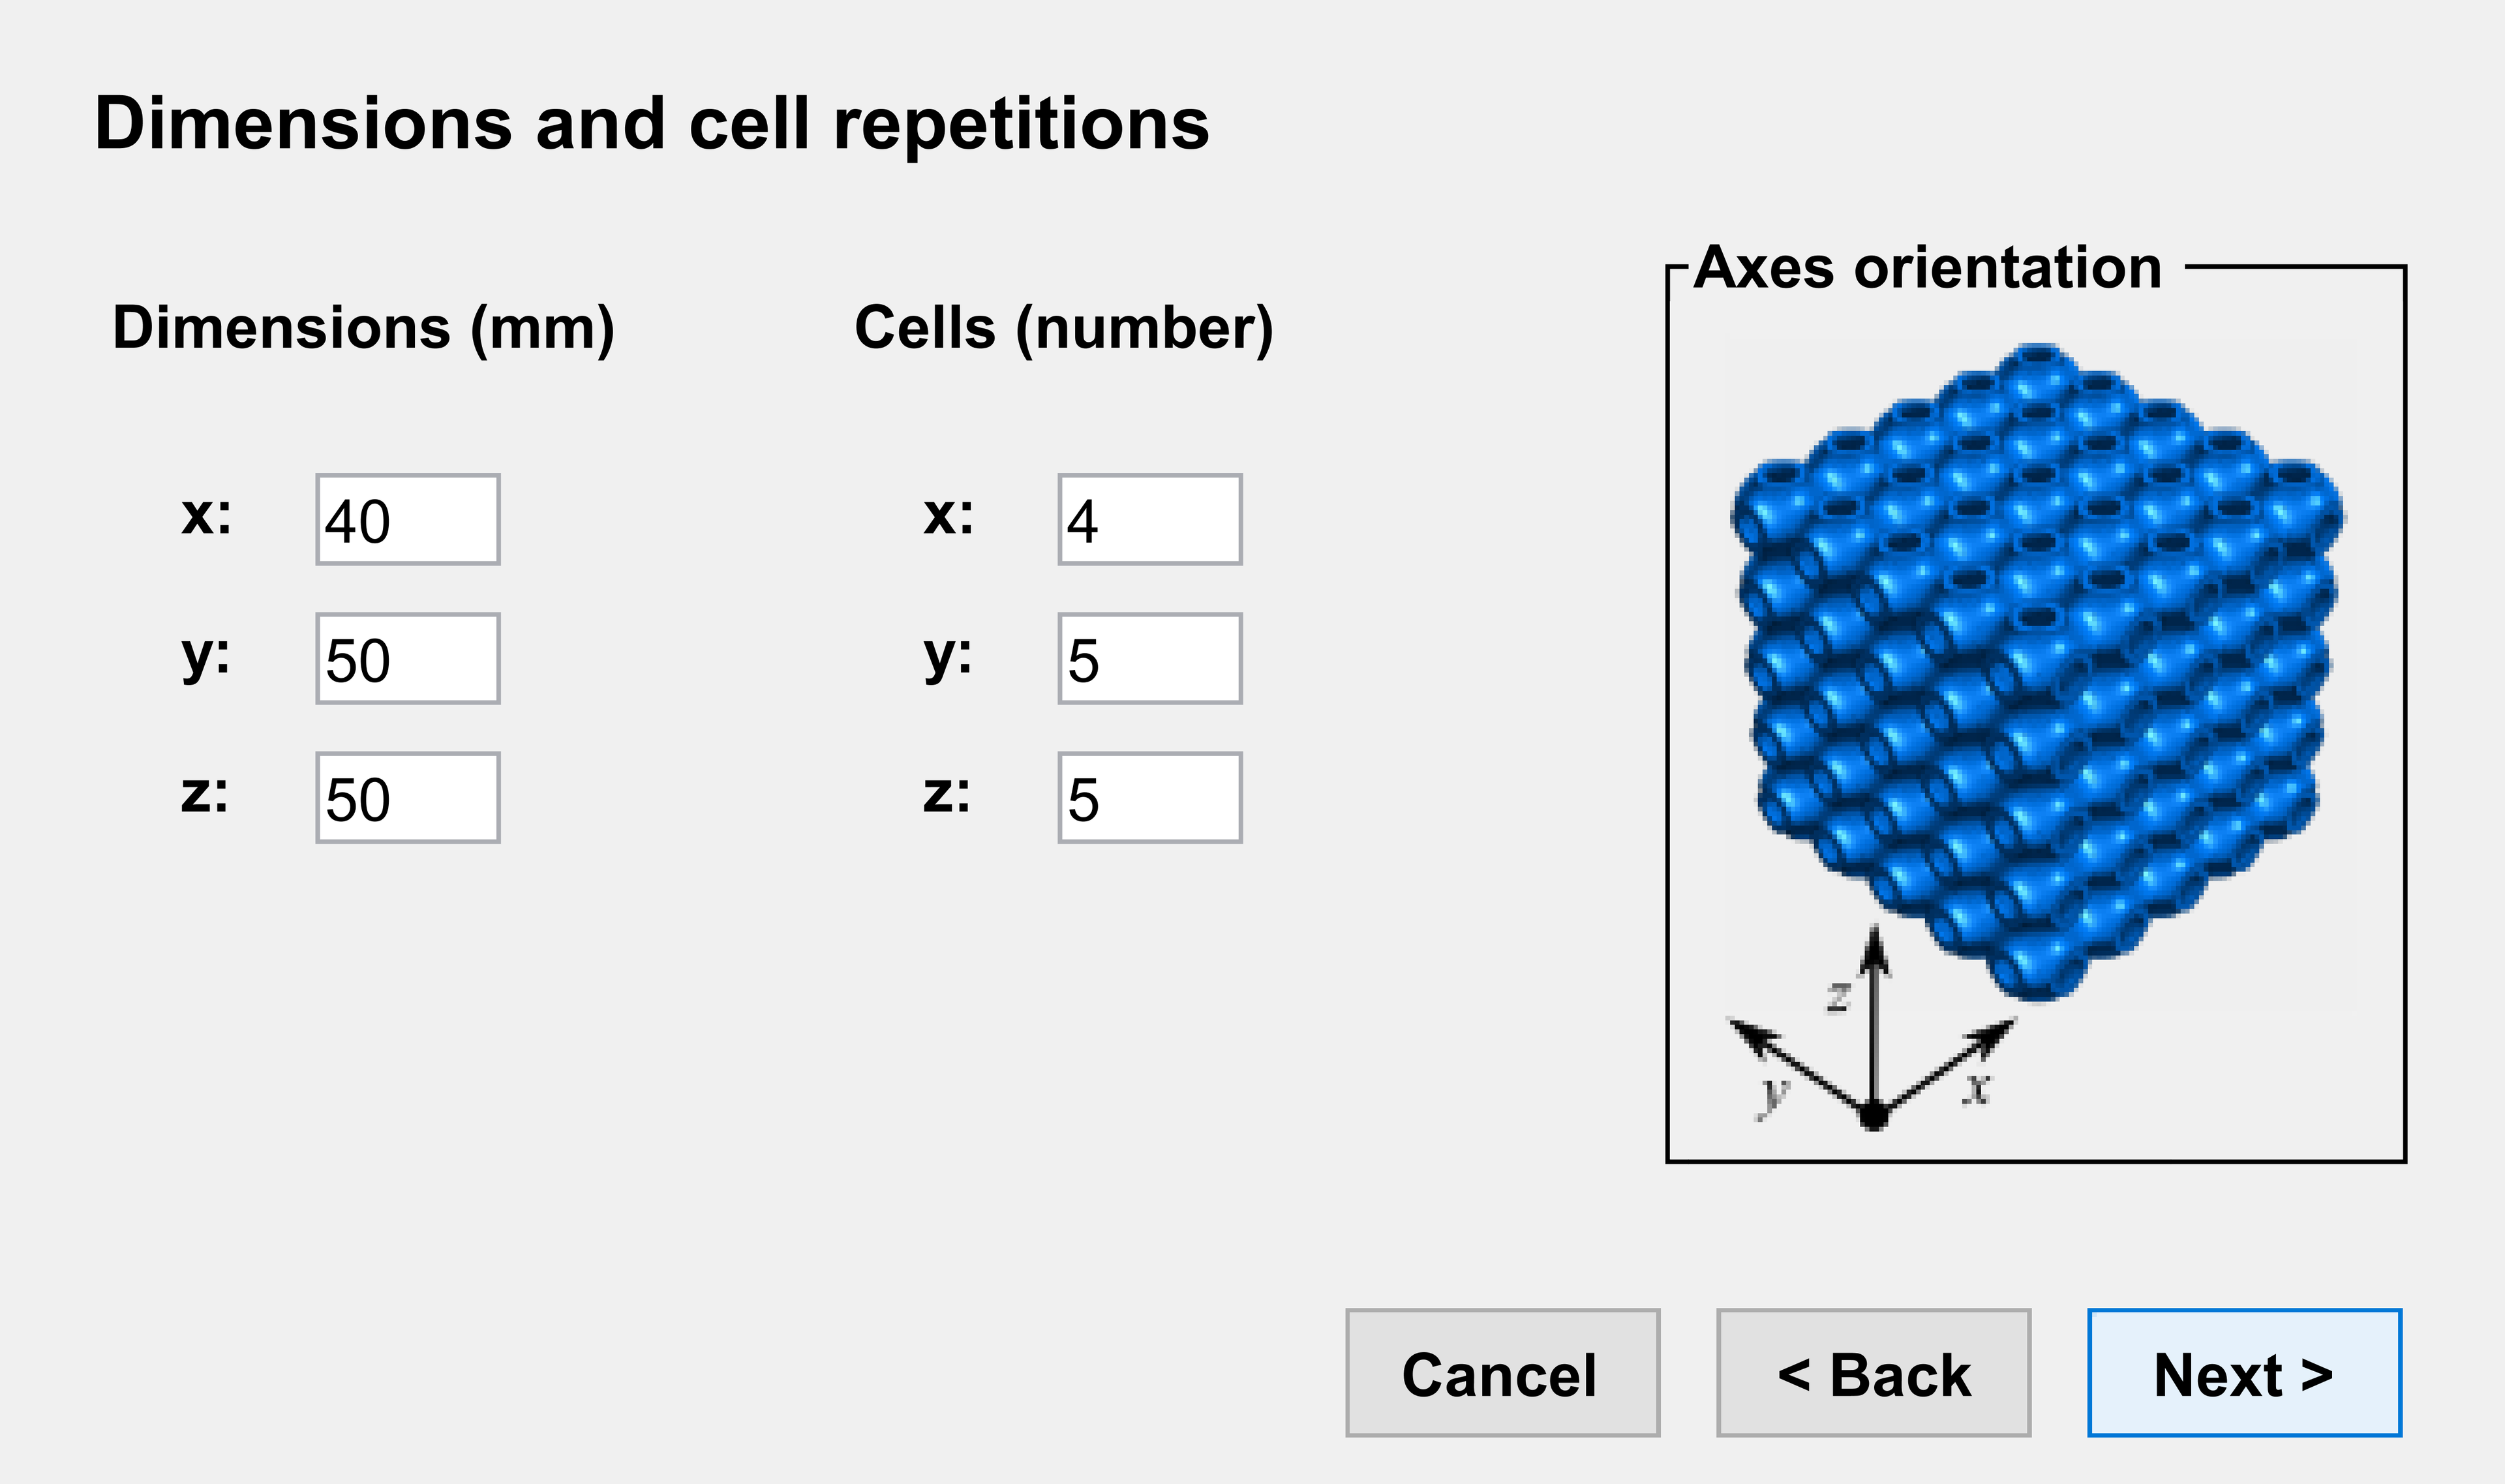The image size is (2505, 1484).
Task: Click the x: label beside Cells field
Action: [948, 516]
